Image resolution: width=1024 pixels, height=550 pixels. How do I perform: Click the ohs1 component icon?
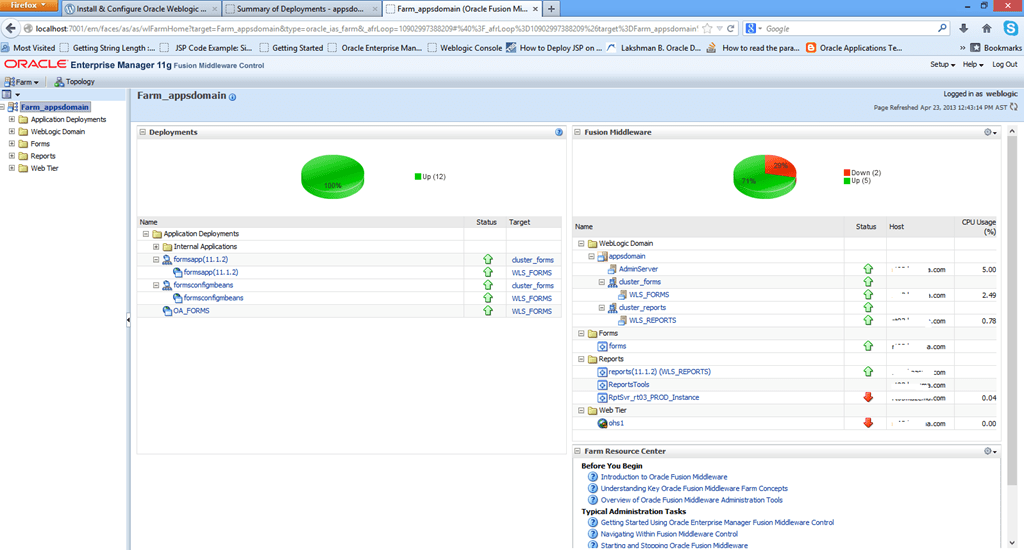[x=602, y=423]
